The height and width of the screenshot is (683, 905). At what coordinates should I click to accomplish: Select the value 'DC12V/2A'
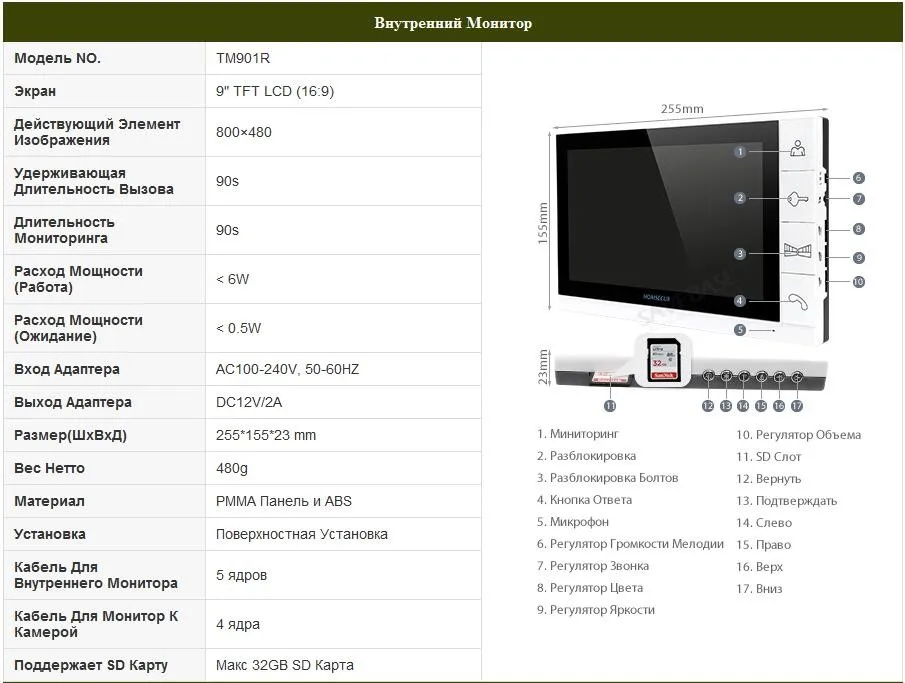click(x=249, y=402)
